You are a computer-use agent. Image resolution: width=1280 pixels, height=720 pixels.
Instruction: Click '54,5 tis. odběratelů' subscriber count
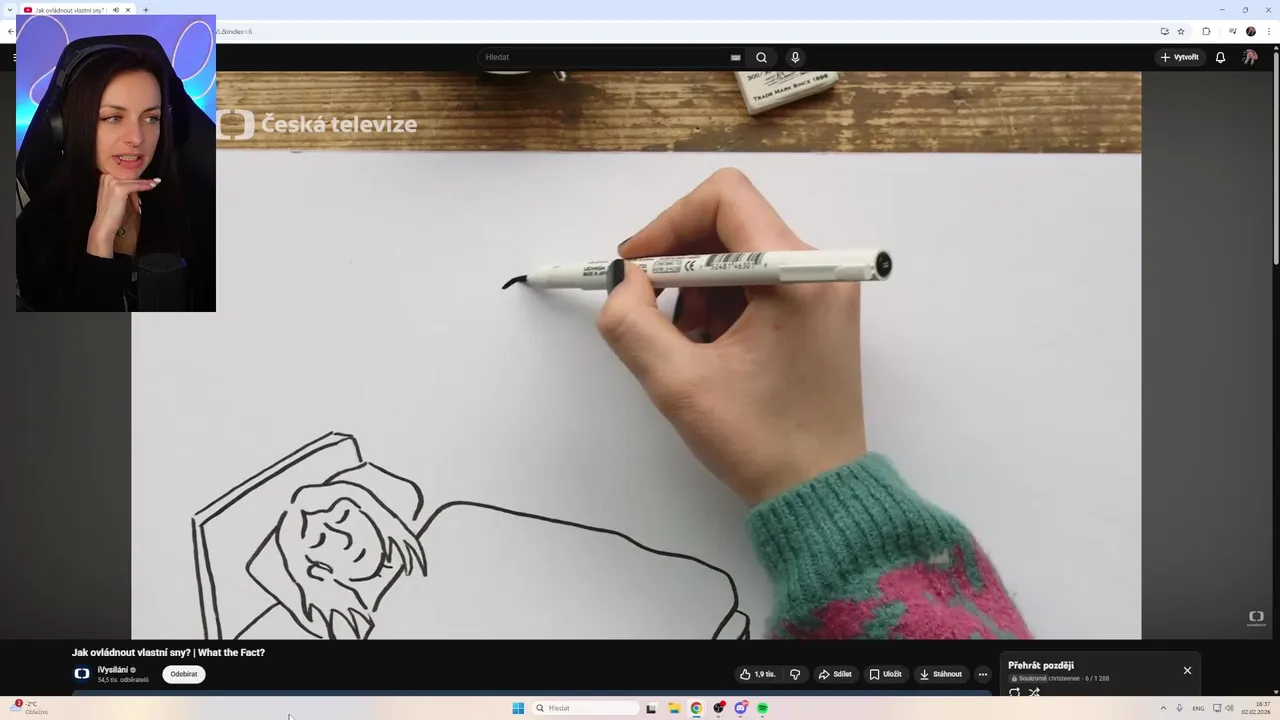pos(123,680)
